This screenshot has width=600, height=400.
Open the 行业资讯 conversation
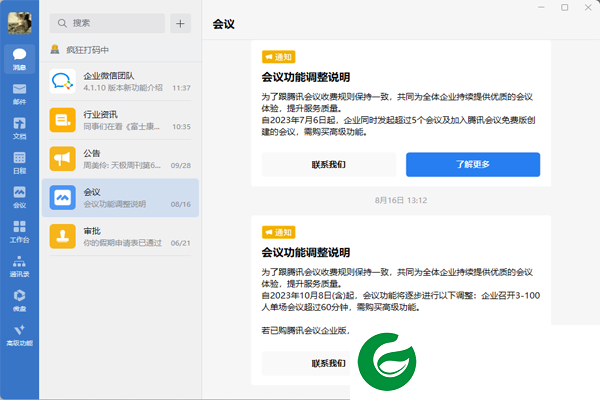pyautogui.click(x=121, y=120)
